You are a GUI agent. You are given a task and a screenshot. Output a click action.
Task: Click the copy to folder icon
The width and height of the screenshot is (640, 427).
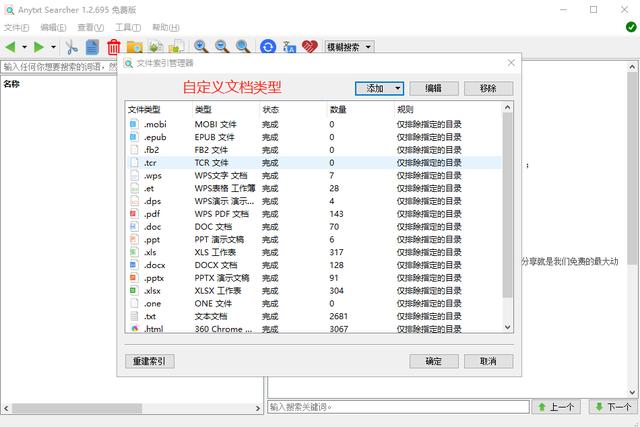[x=176, y=47]
